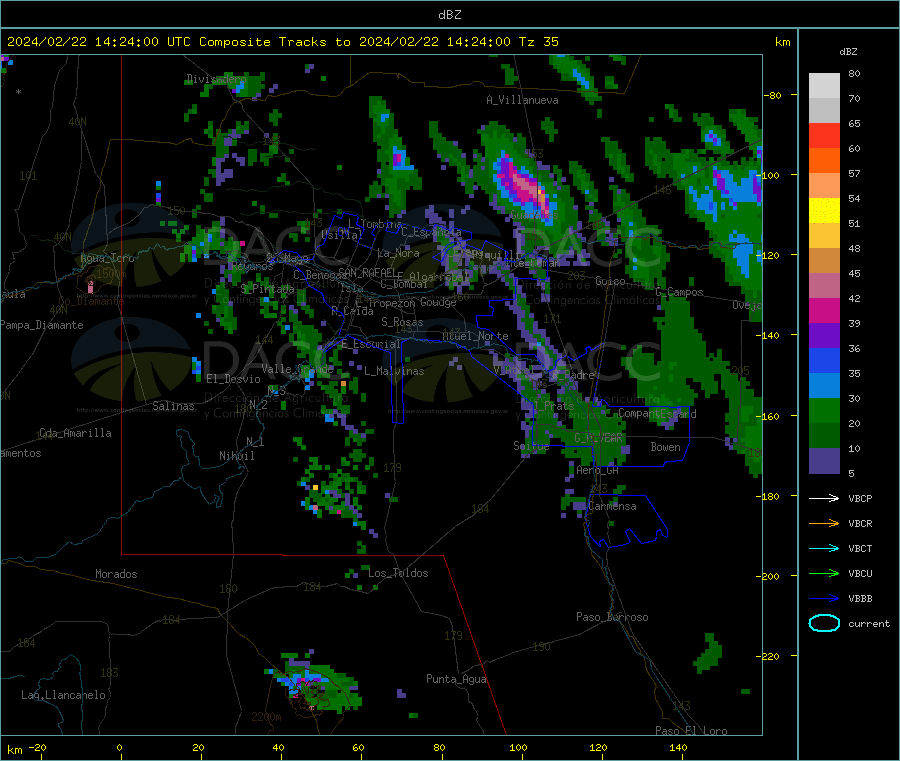Click the 'Punta_Agua' map label
900x761 pixels.
pyautogui.click(x=456, y=679)
